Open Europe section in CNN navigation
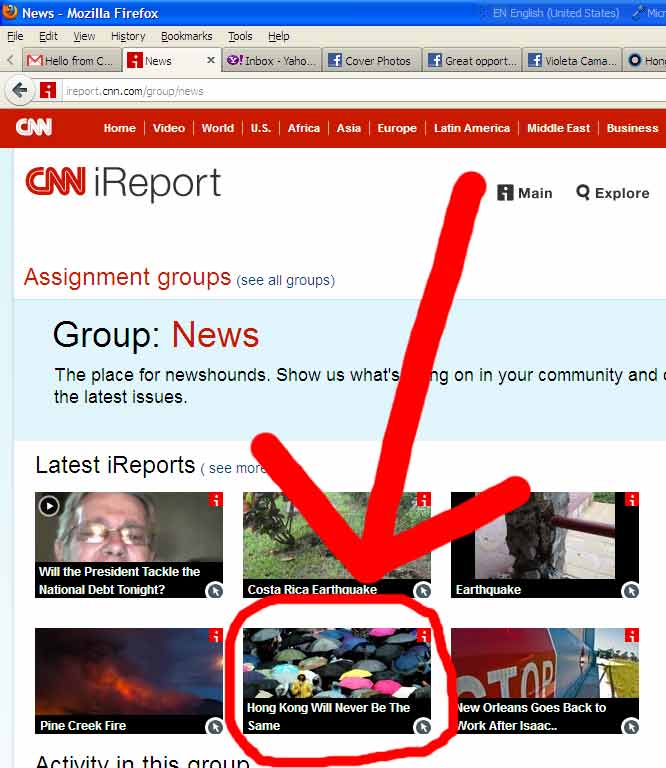Image resolution: width=666 pixels, height=768 pixels. click(x=397, y=128)
